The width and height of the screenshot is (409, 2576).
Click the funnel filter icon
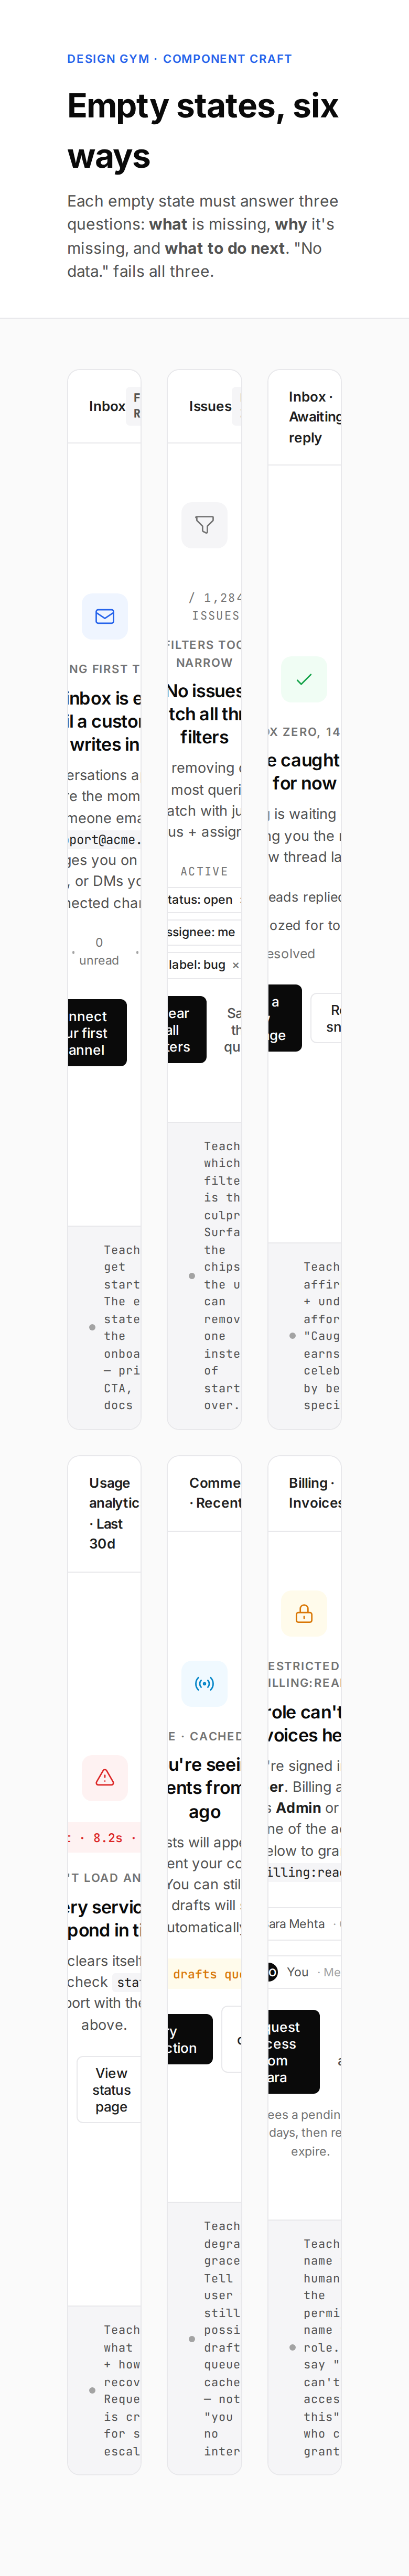204,524
